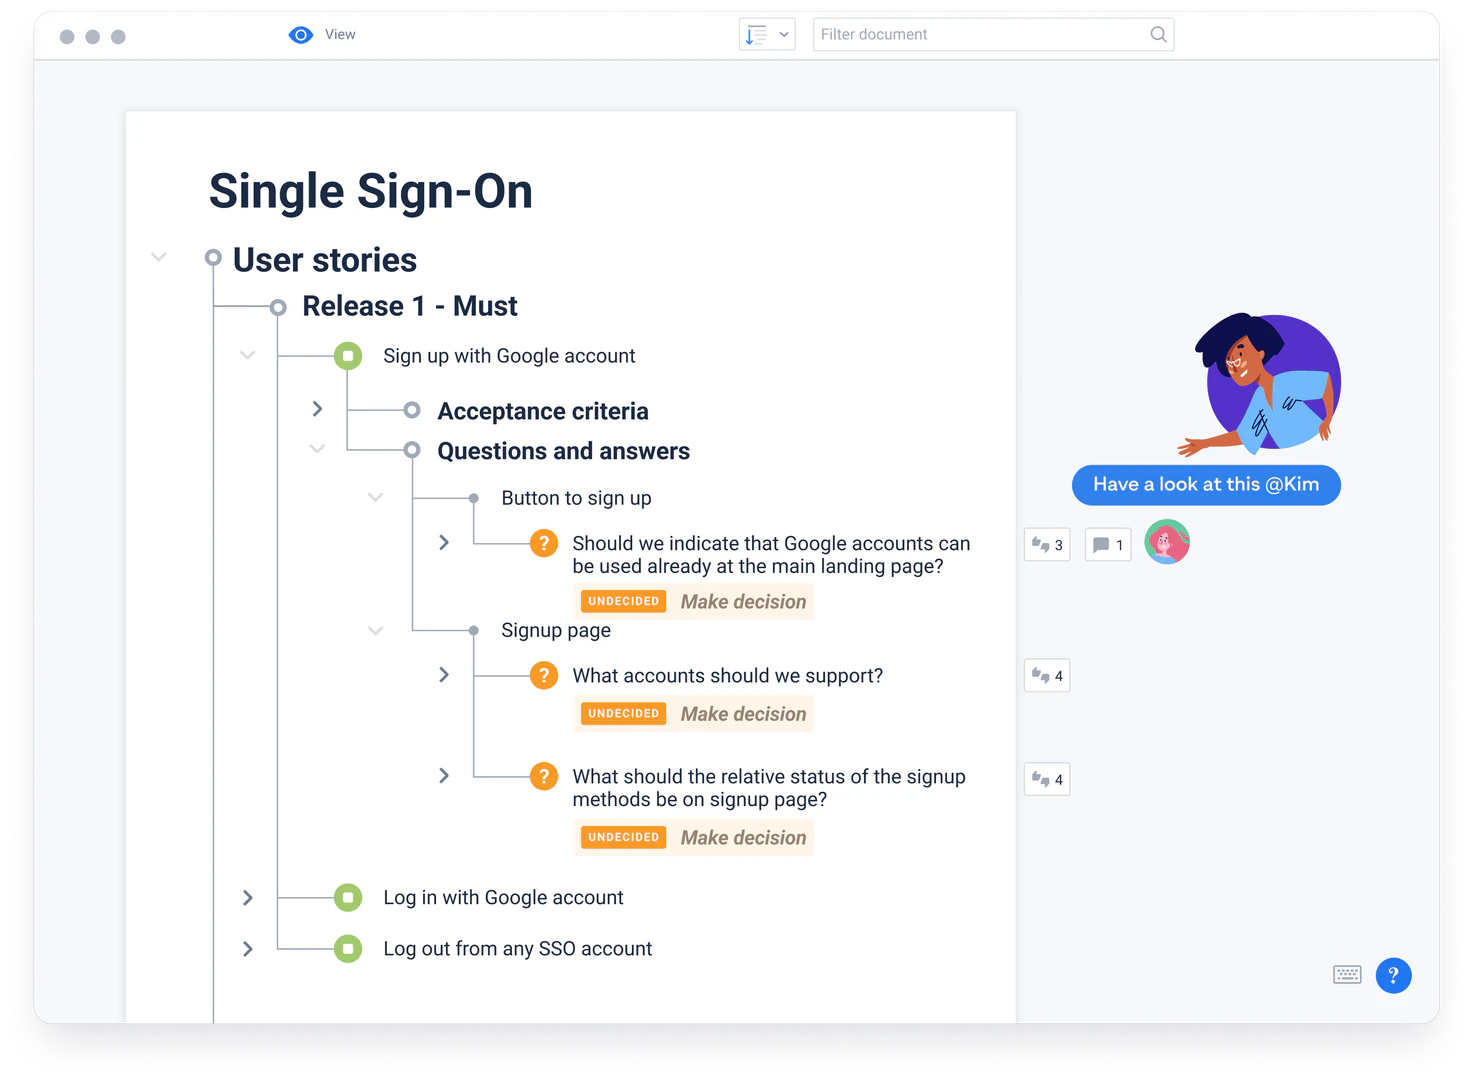This screenshot has width=1473, height=1080.
Task: Click the keyboard shortcuts icon at bottom right
Action: 1347,974
